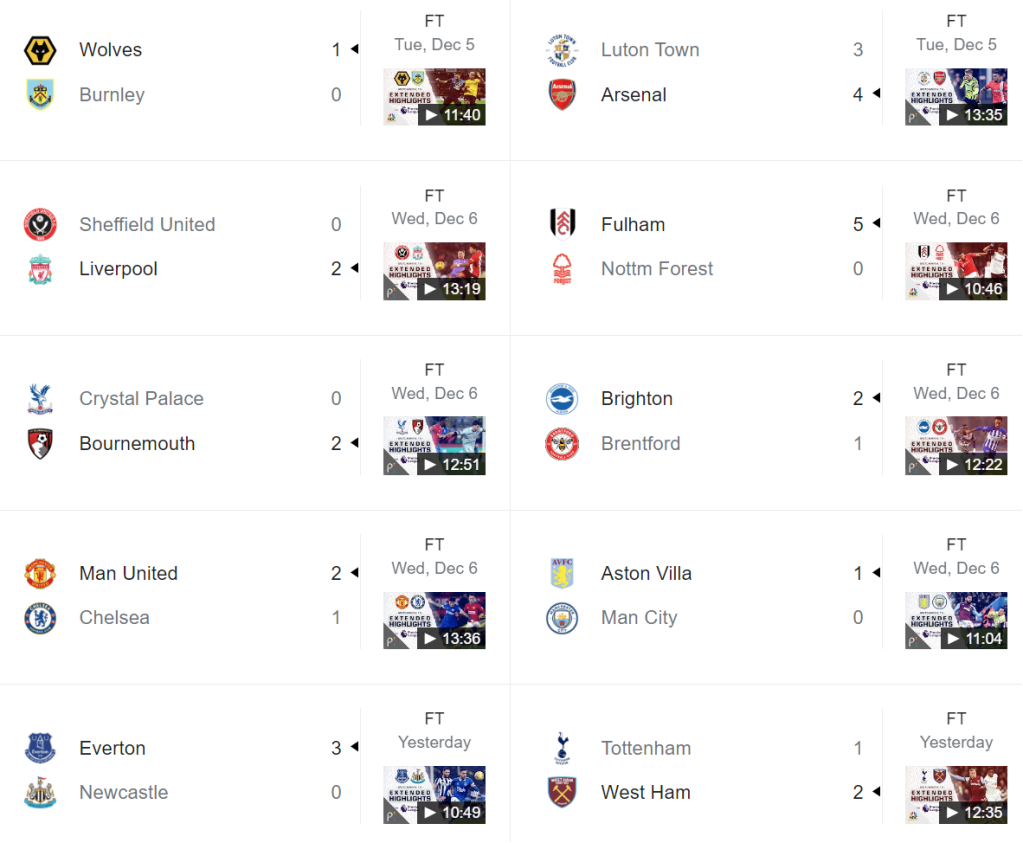Play Man United vs Chelsea highlights
This screenshot has height=843, width=1023.
[434, 620]
